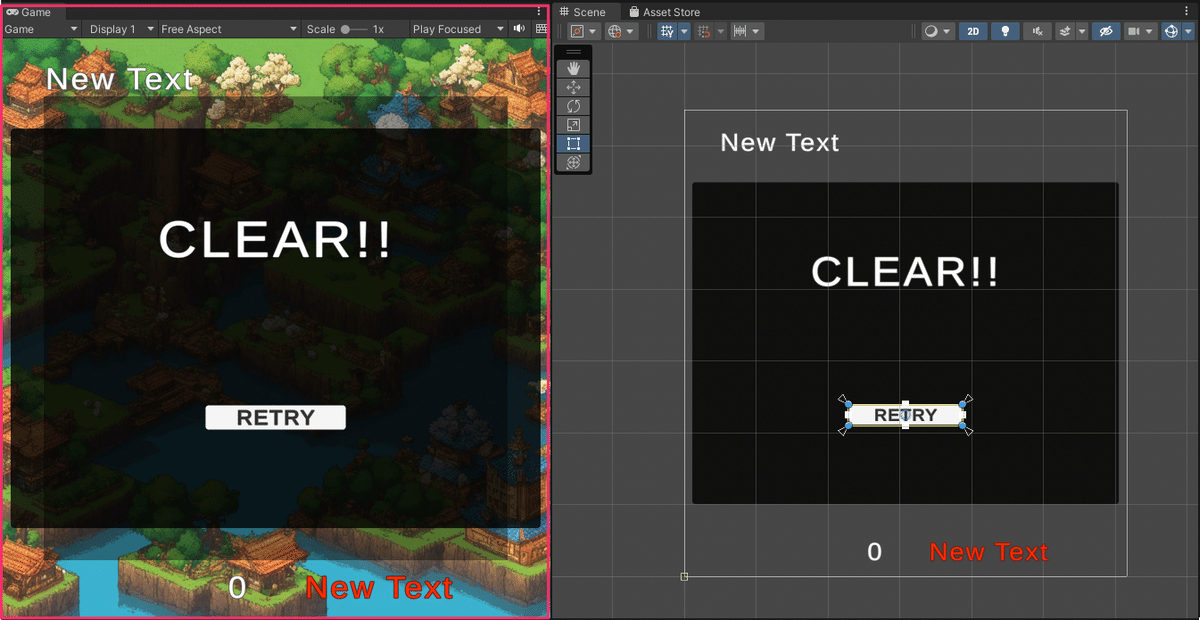
Task: Open the draw mode dropdown arrow
Action: tap(948, 31)
